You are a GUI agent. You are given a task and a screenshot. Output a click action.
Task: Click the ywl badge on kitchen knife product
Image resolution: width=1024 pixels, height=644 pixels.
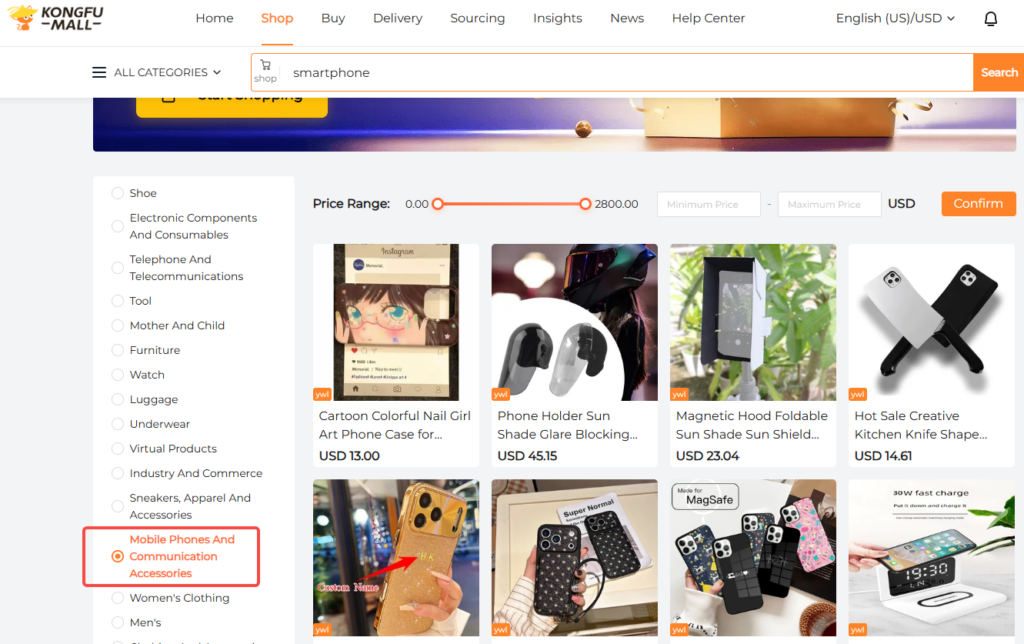point(857,394)
